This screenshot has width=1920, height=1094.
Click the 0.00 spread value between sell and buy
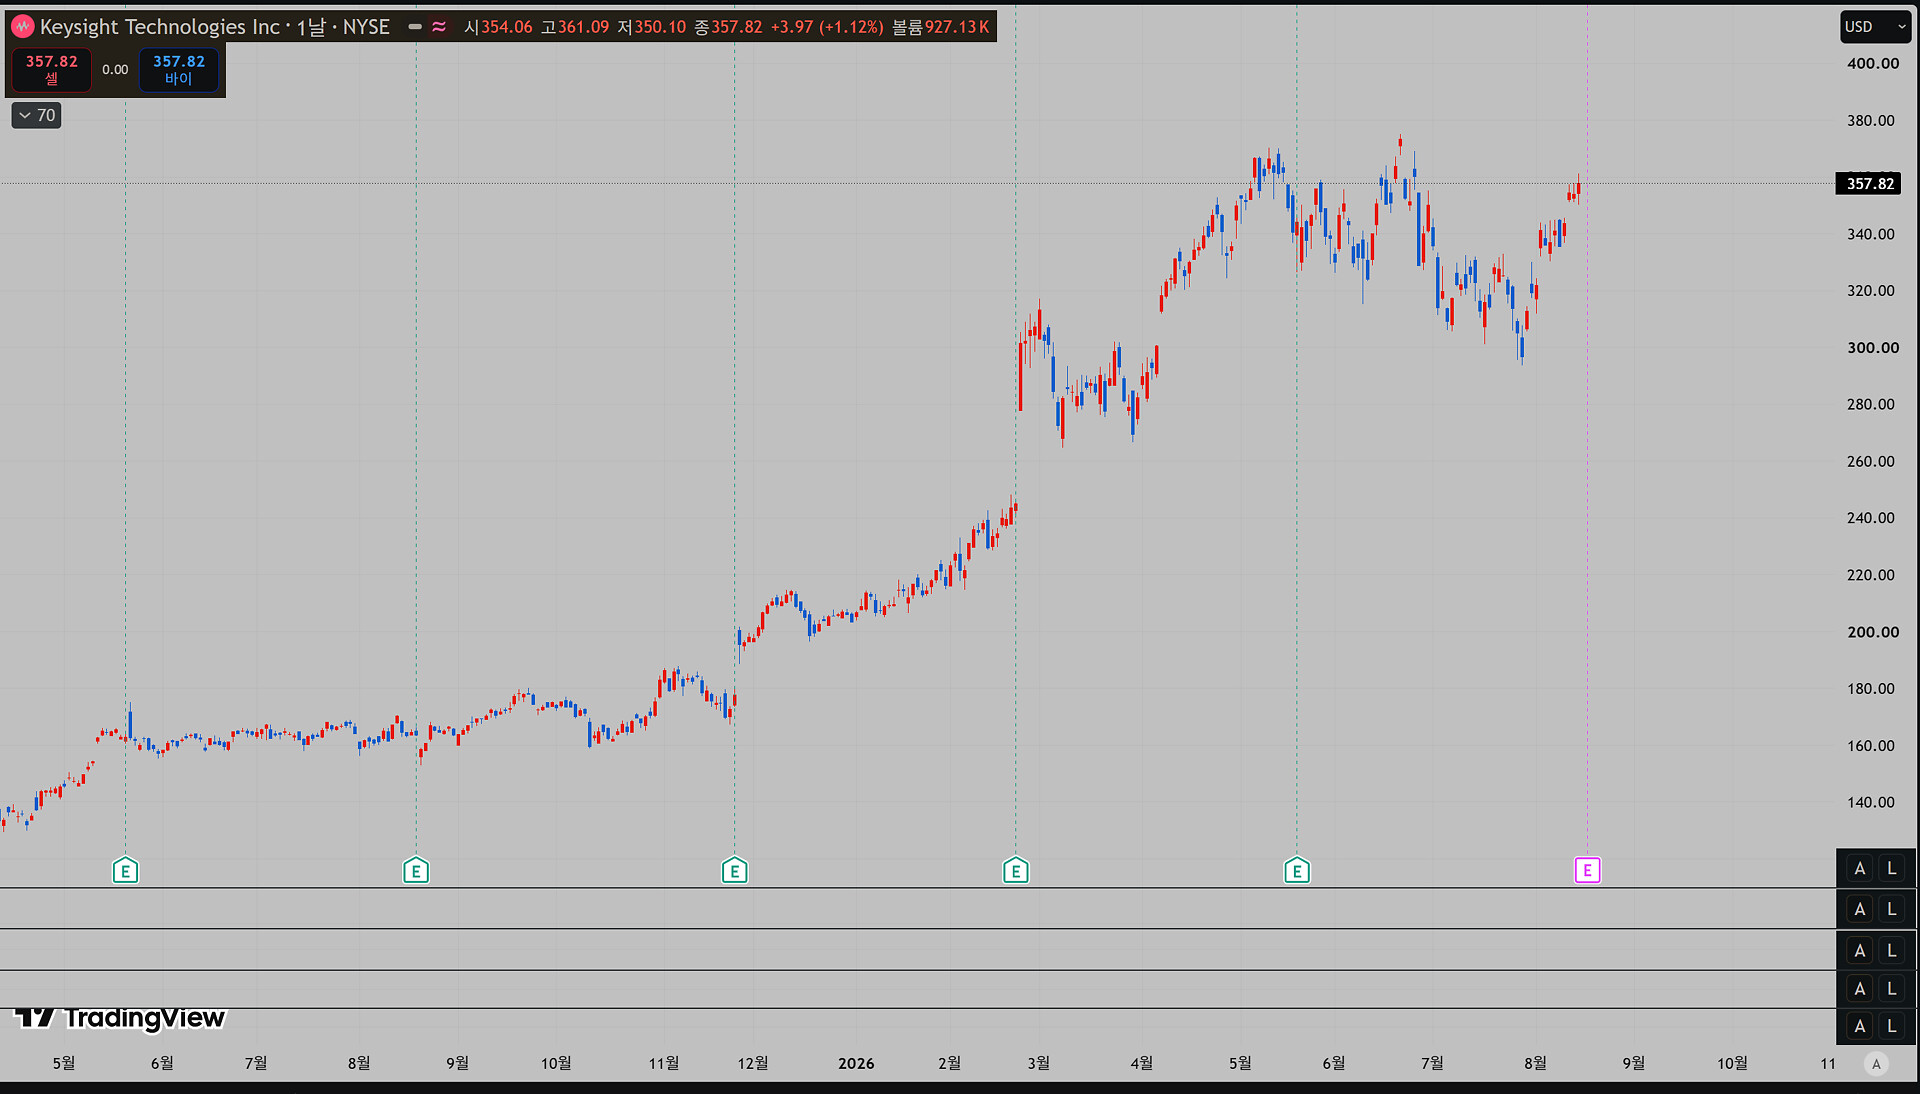coord(115,70)
